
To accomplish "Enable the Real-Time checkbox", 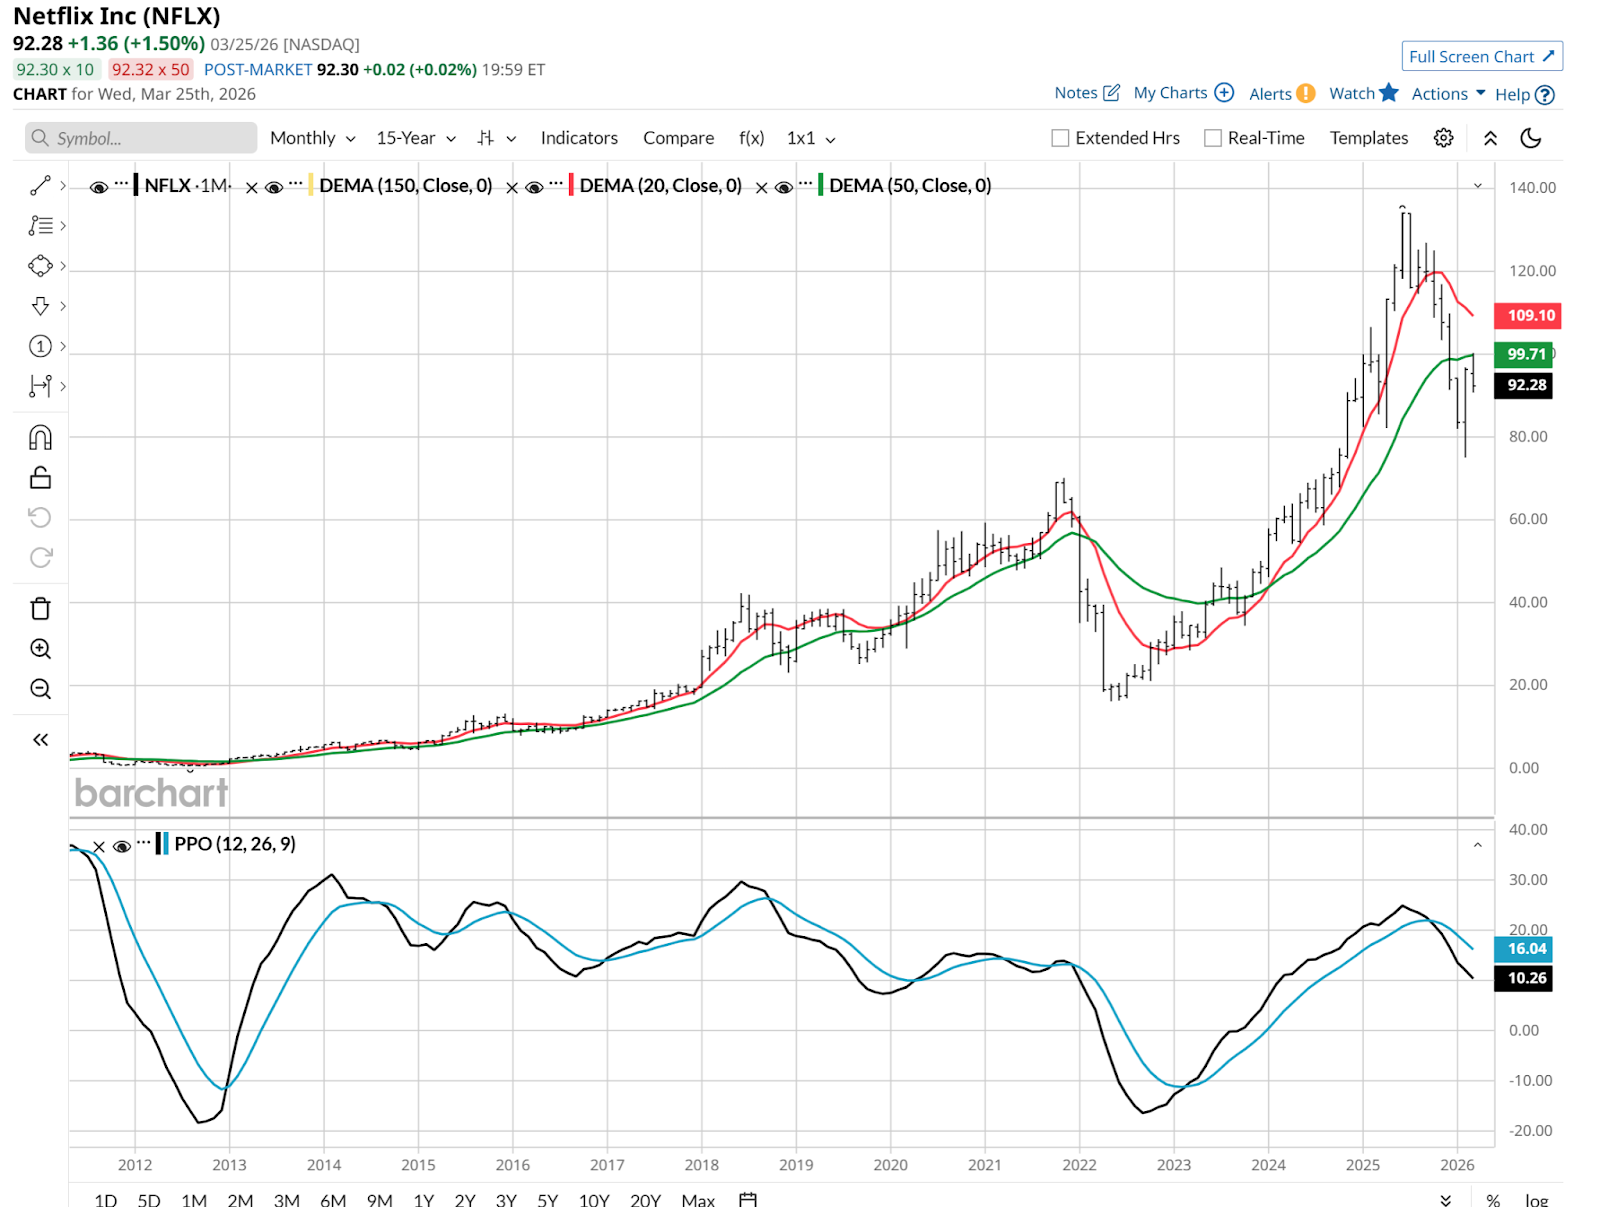I will click(x=1212, y=138).
